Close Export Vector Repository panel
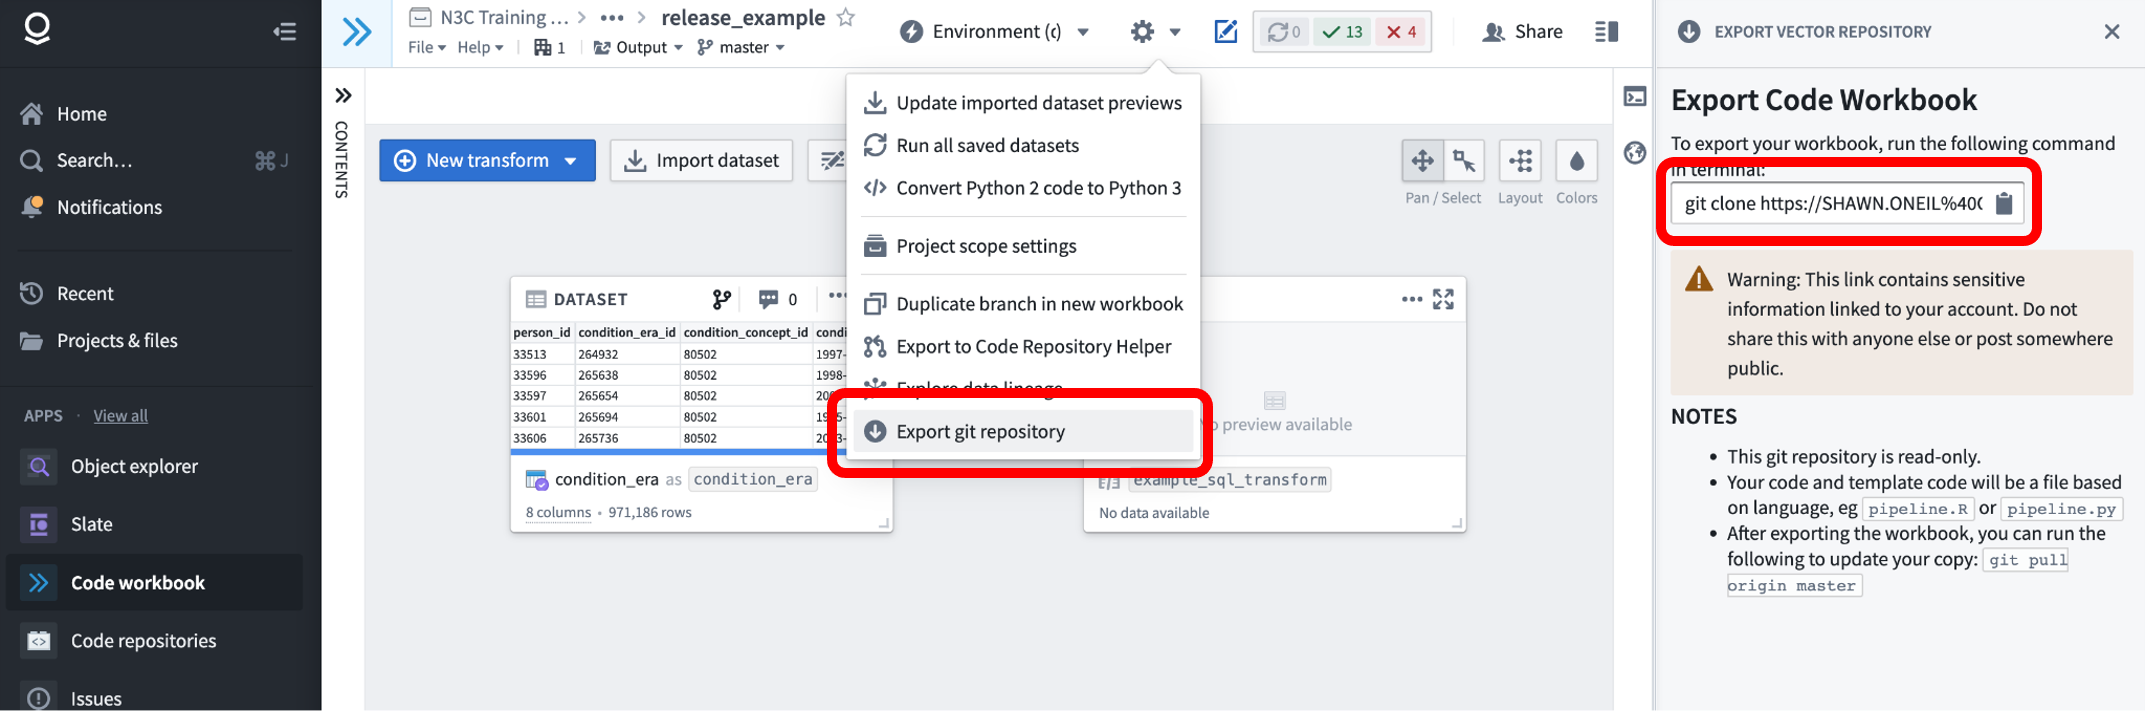This screenshot has height=715, width=2145. coord(2112,32)
